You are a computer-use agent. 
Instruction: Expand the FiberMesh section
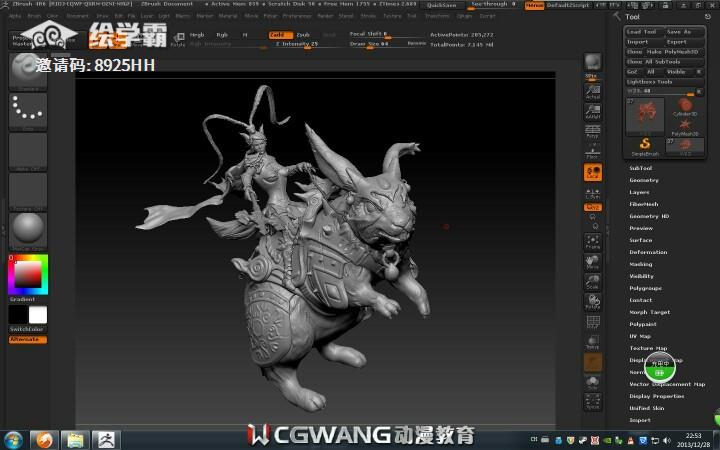coord(644,204)
